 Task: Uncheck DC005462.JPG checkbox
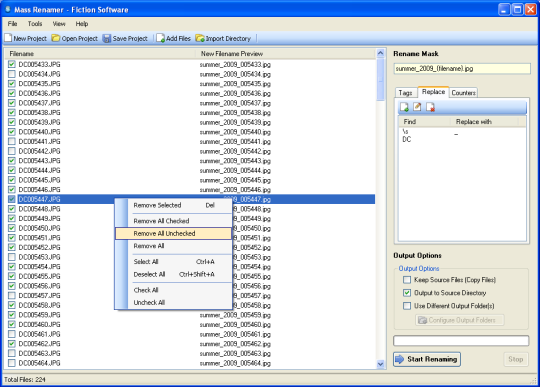tap(12, 344)
